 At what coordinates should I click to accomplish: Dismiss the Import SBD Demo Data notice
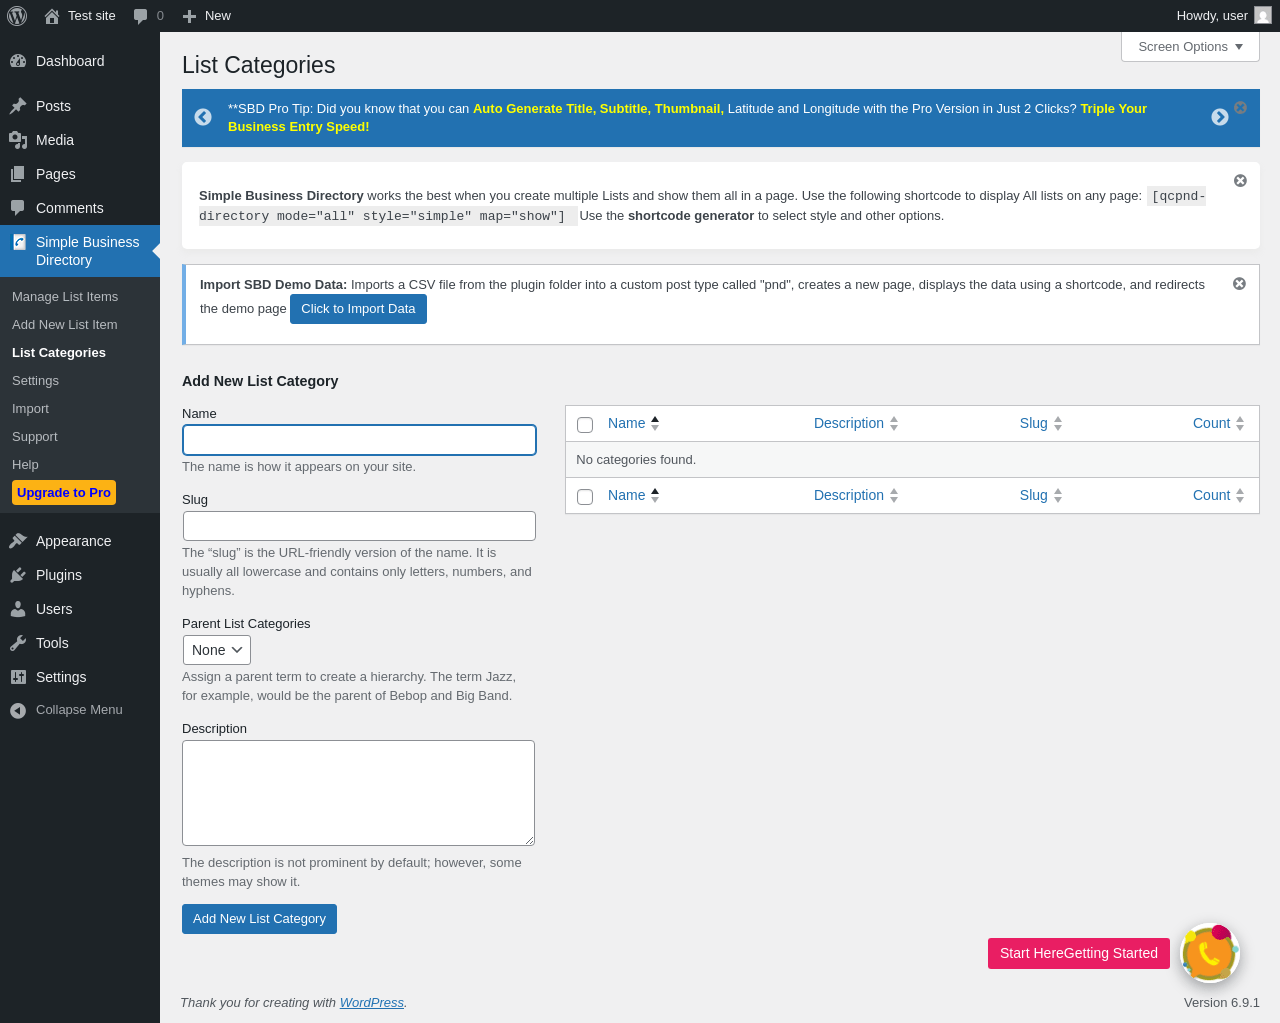coord(1239,283)
